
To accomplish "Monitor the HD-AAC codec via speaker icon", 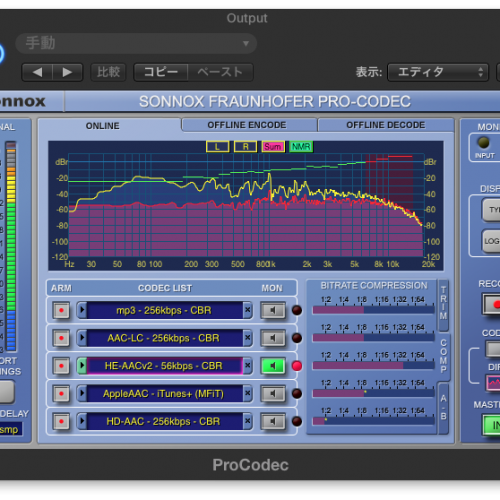I will coord(273,421).
